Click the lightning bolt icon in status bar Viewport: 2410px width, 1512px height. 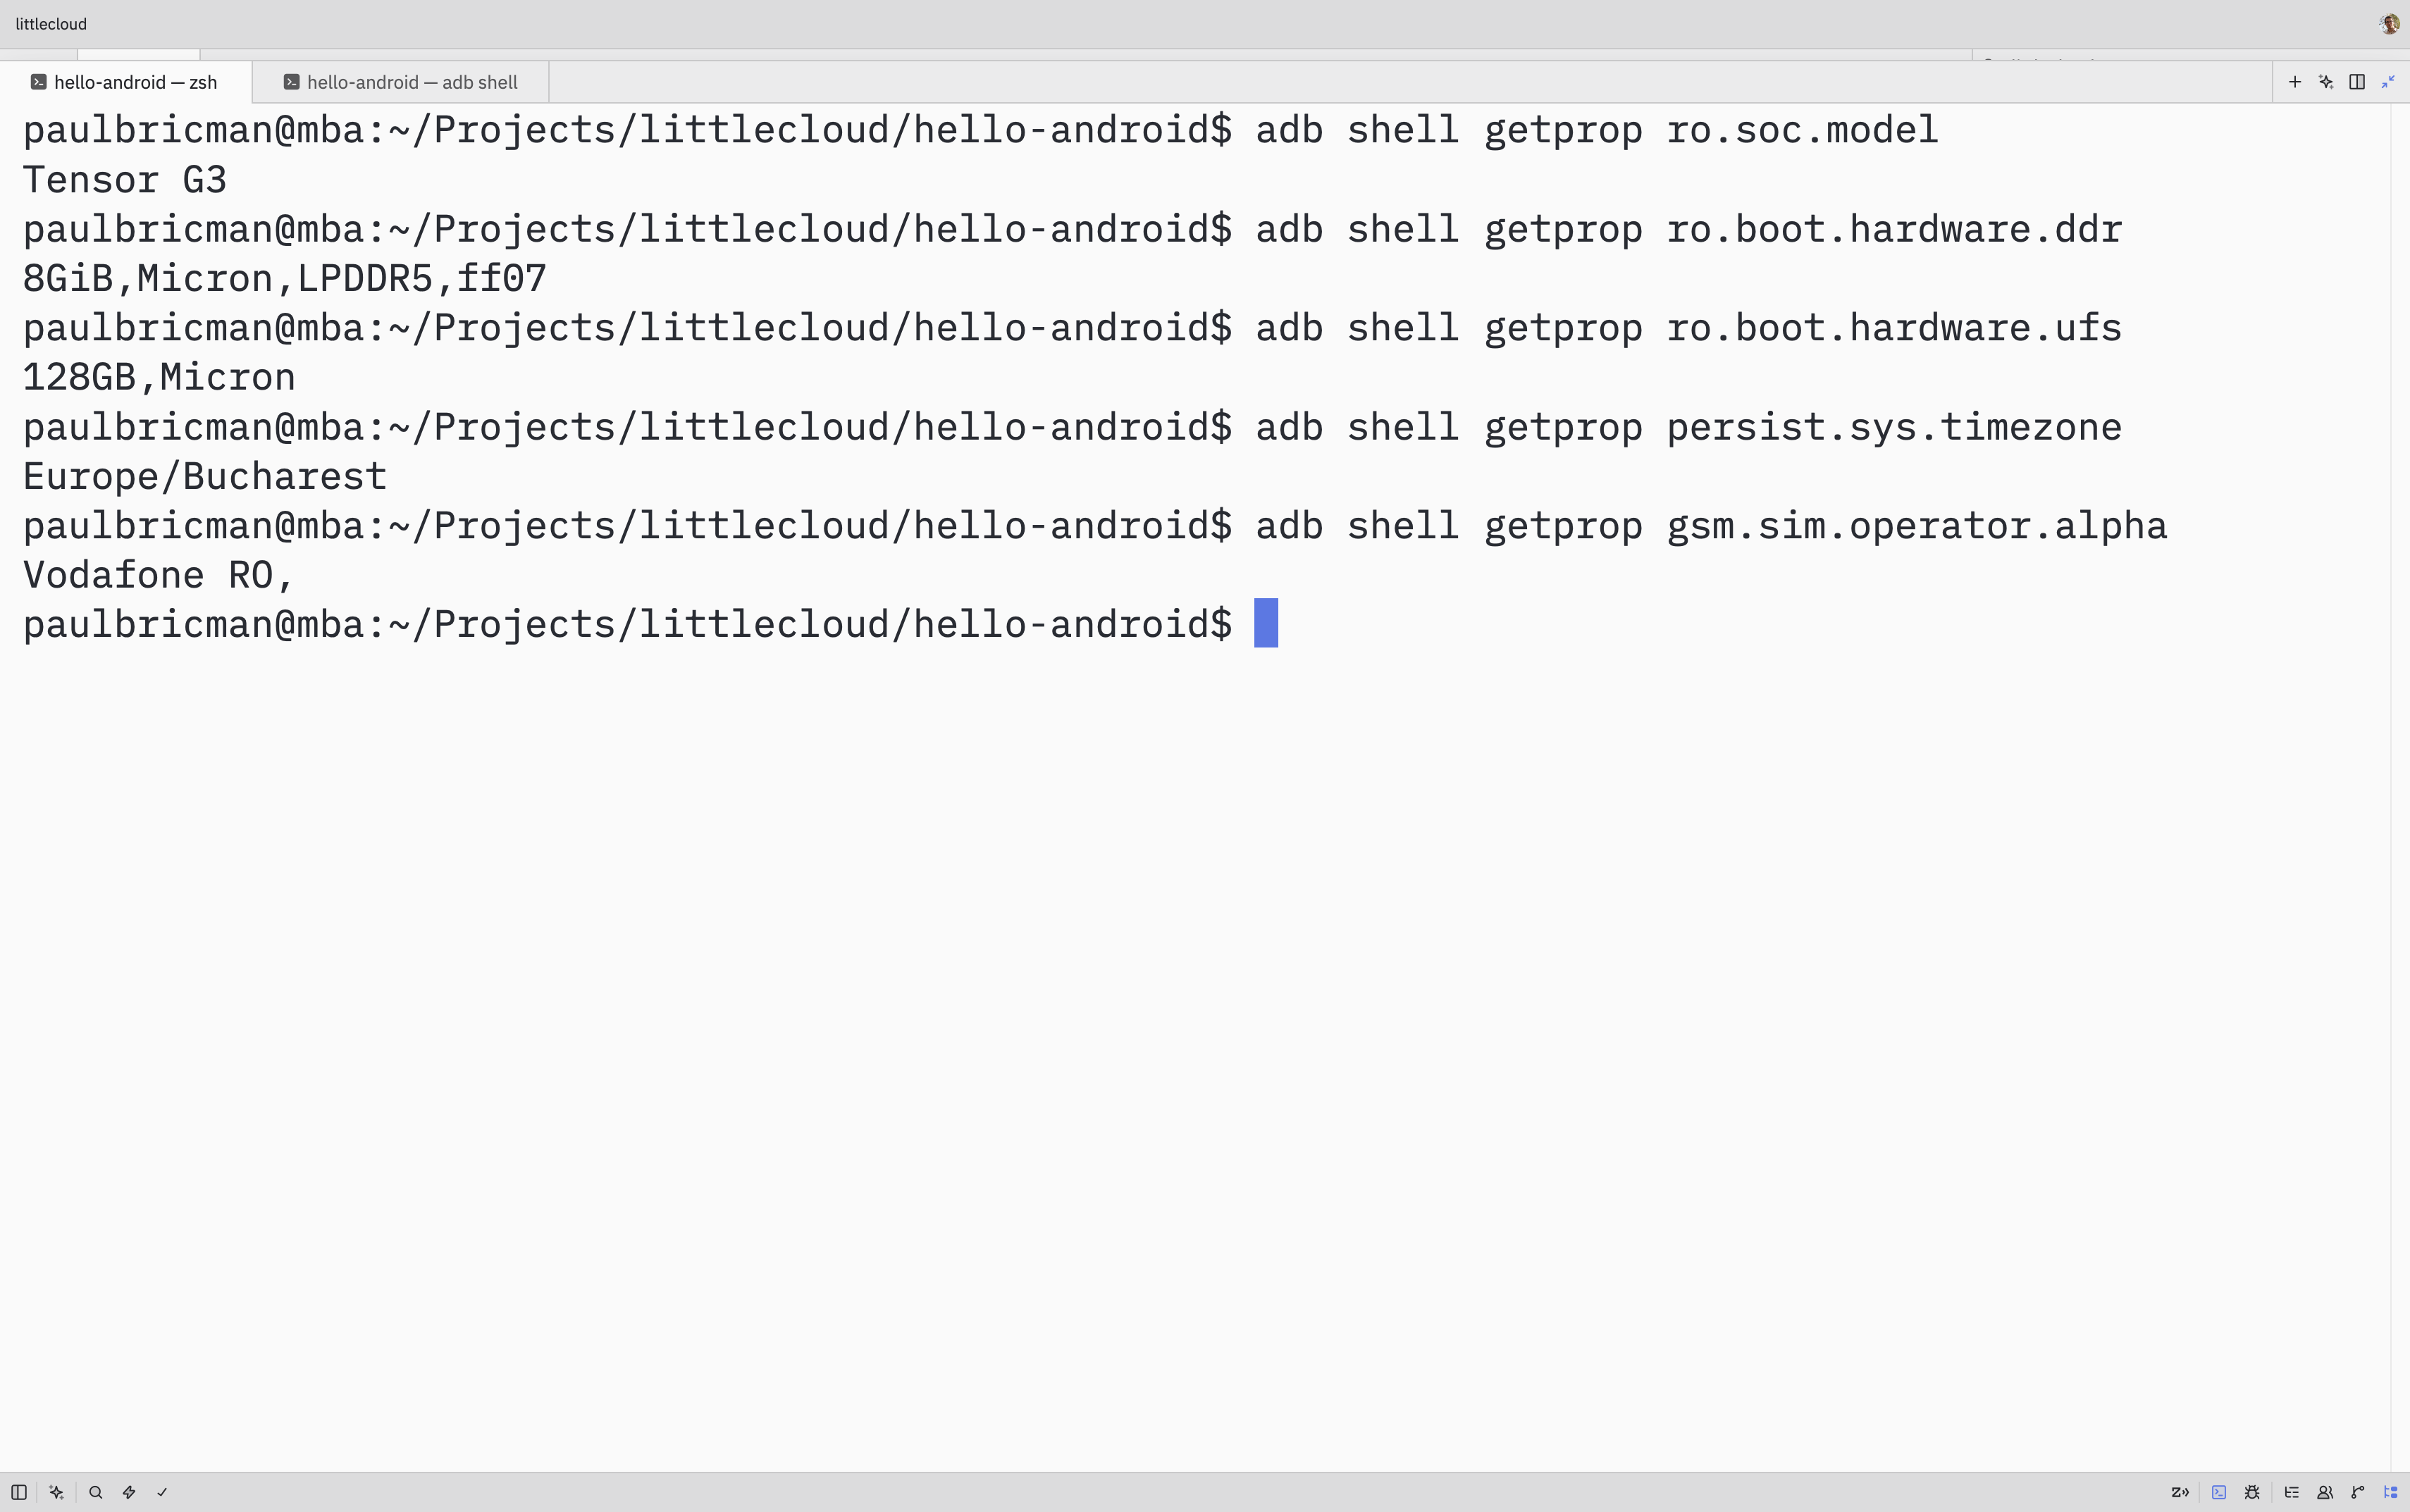(x=129, y=1492)
